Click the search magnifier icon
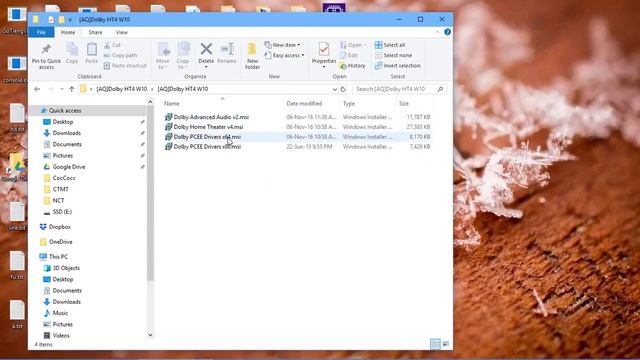 pos(440,89)
